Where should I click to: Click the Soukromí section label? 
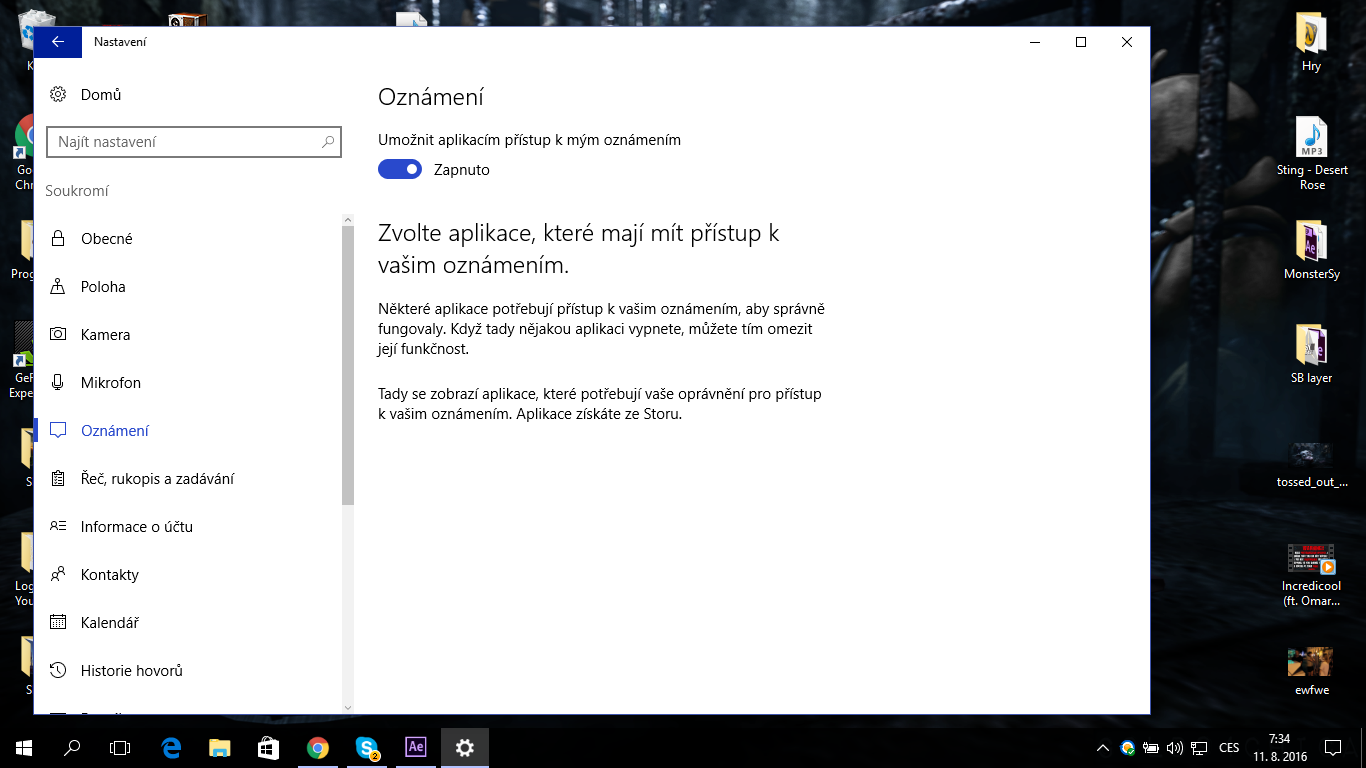click(x=77, y=191)
